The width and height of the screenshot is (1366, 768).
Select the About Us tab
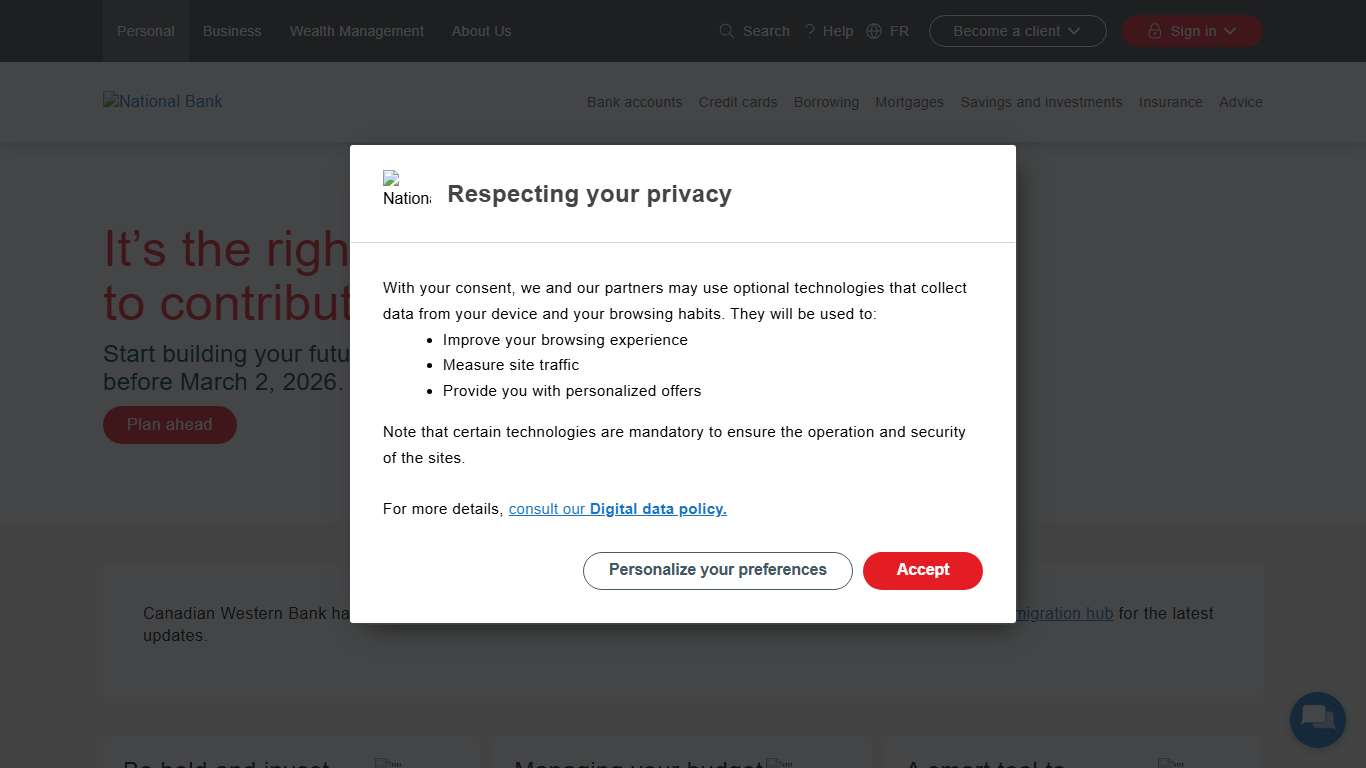[481, 31]
